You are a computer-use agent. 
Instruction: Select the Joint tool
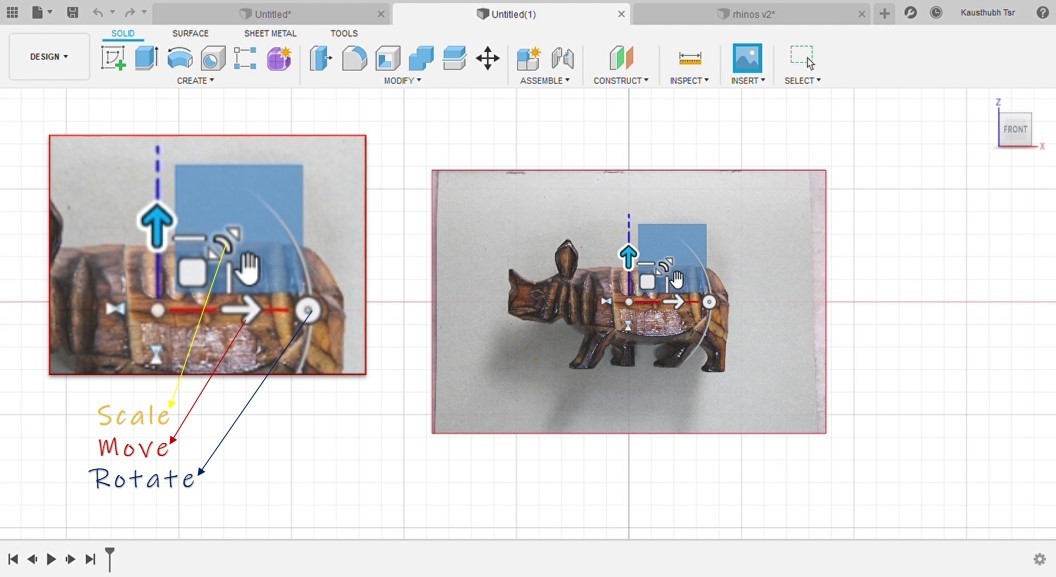click(562, 59)
